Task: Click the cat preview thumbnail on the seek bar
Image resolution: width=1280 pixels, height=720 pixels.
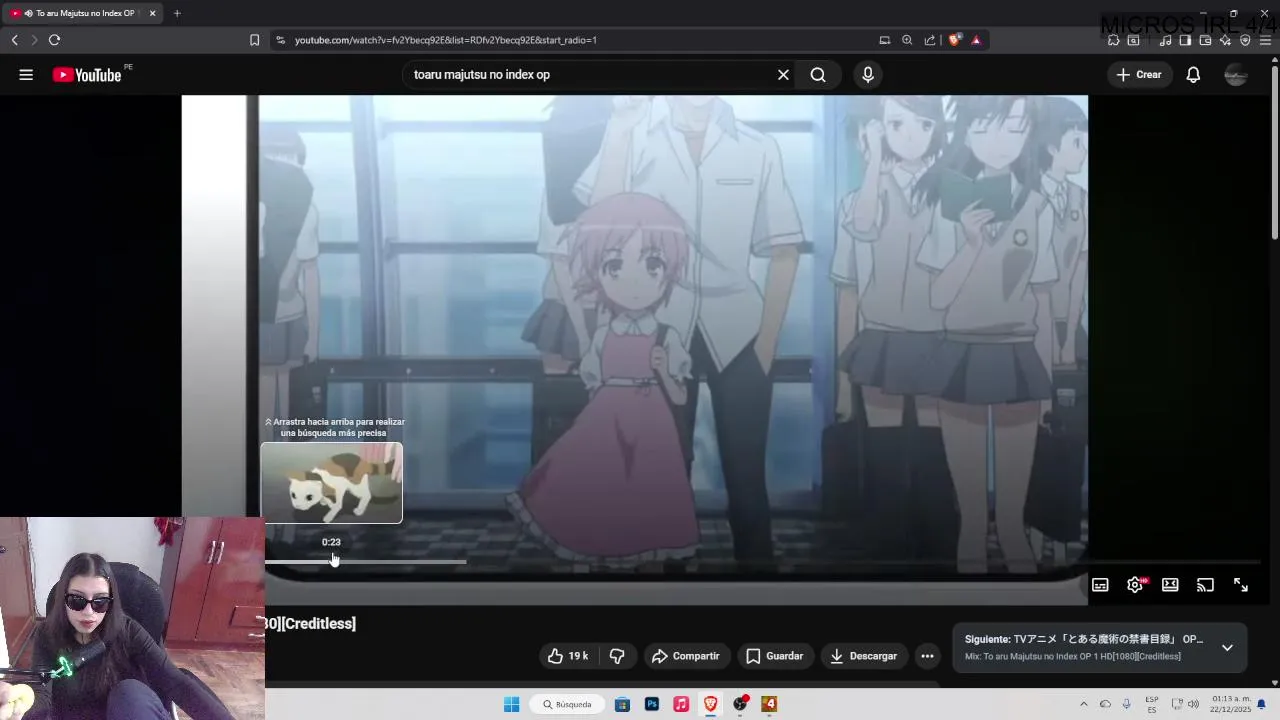Action: [332, 483]
